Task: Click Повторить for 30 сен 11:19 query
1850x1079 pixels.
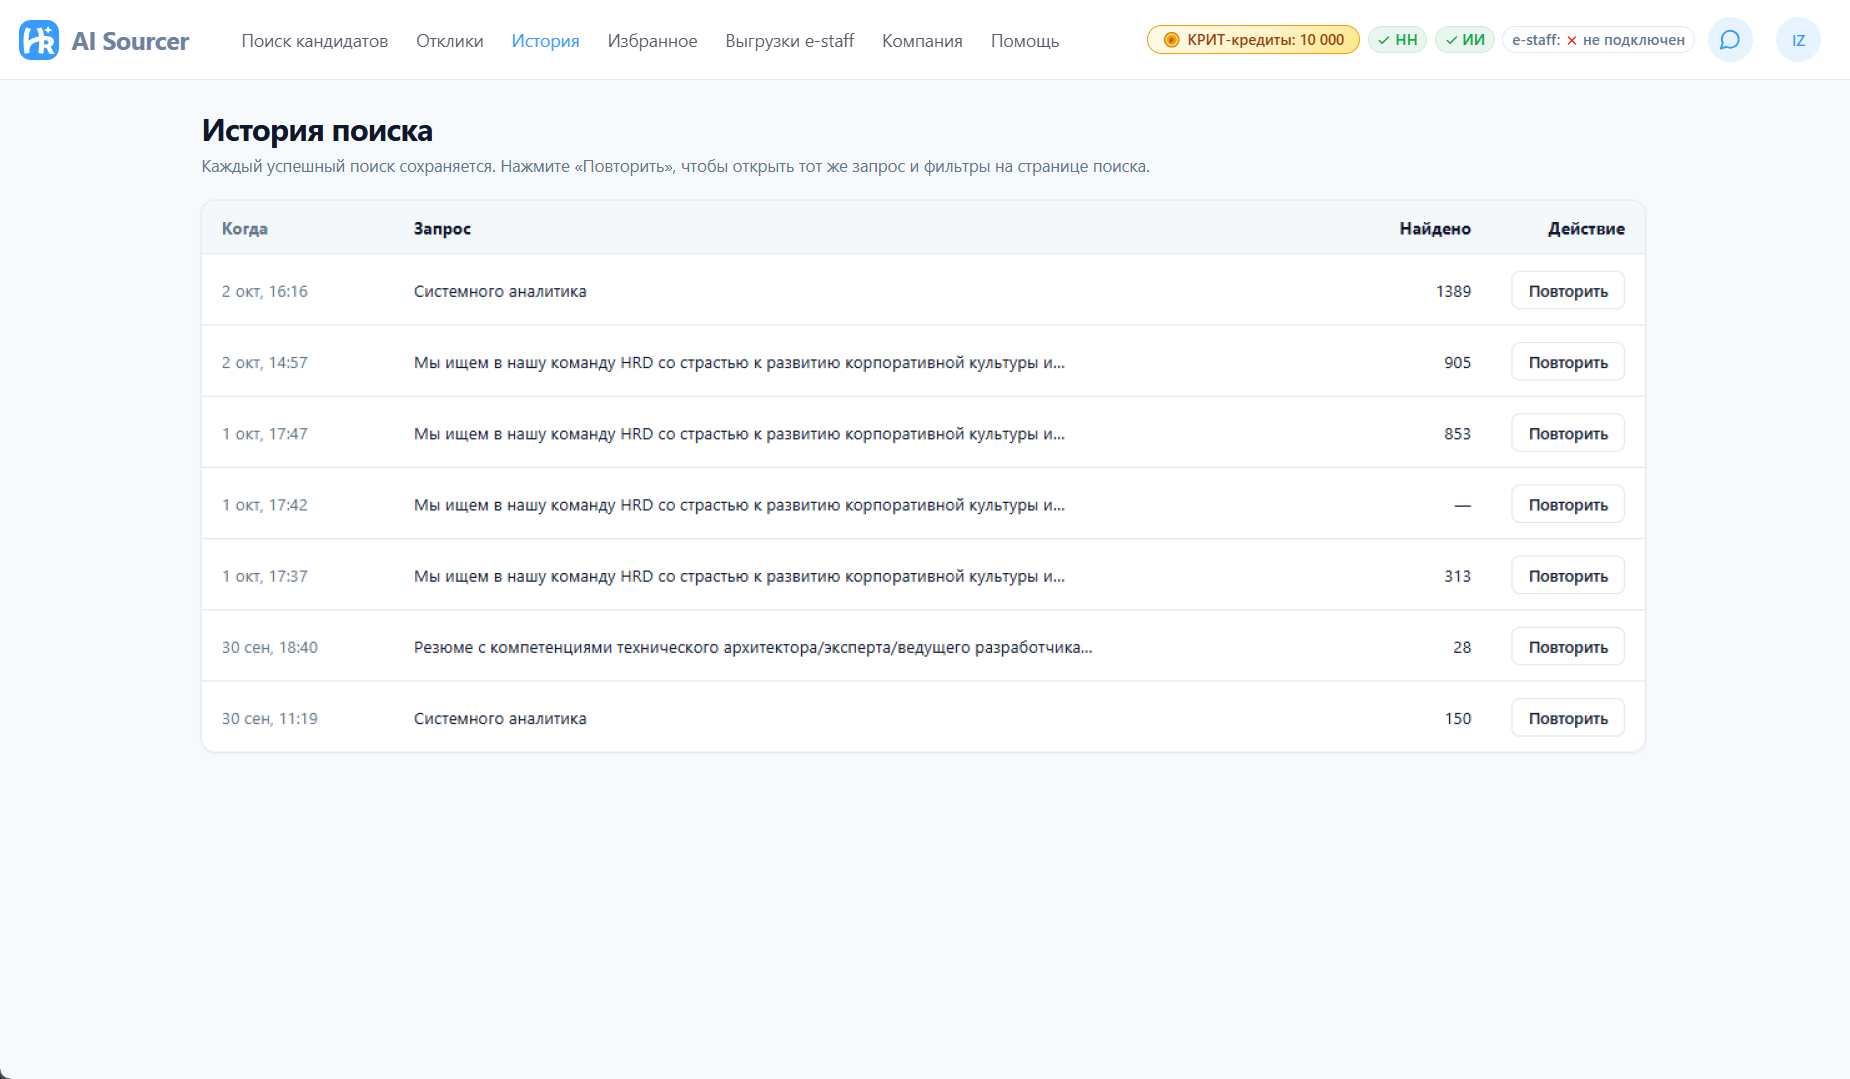Action: pyautogui.click(x=1567, y=718)
